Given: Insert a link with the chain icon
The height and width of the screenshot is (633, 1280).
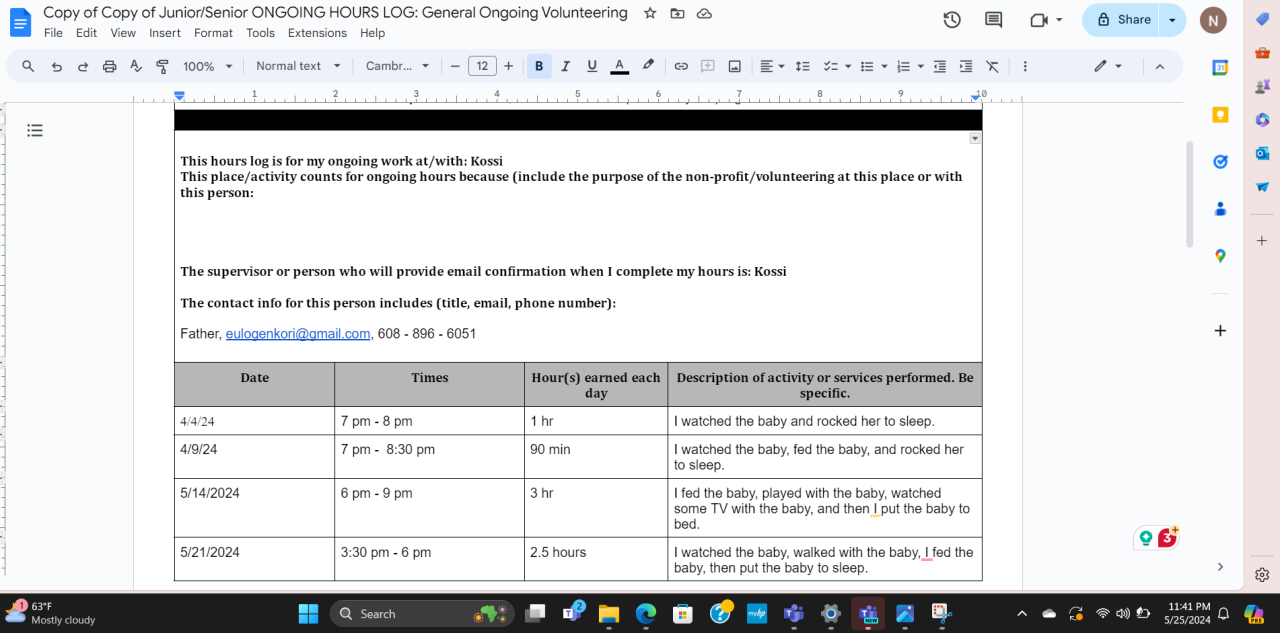Looking at the screenshot, I should tap(681, 66).
